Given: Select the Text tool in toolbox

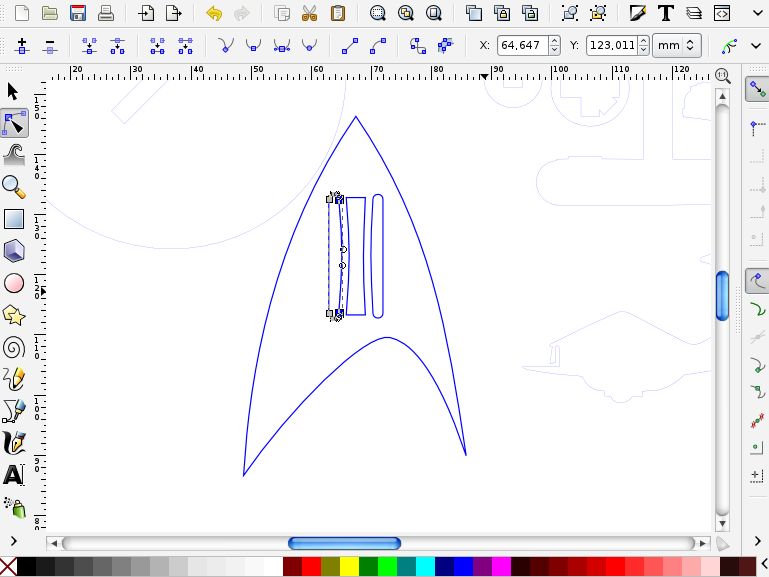Looking at the screenshot, I should [x=14, y=475].
